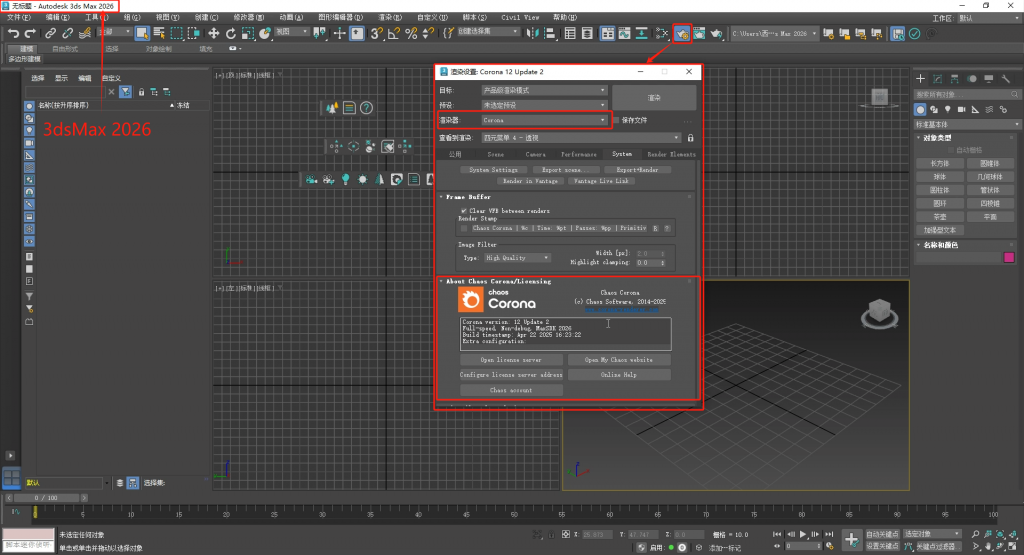Click the Highlight clamping spinner arrows
The height and width of the screenshot is (555, 1024).
point(662,262)
